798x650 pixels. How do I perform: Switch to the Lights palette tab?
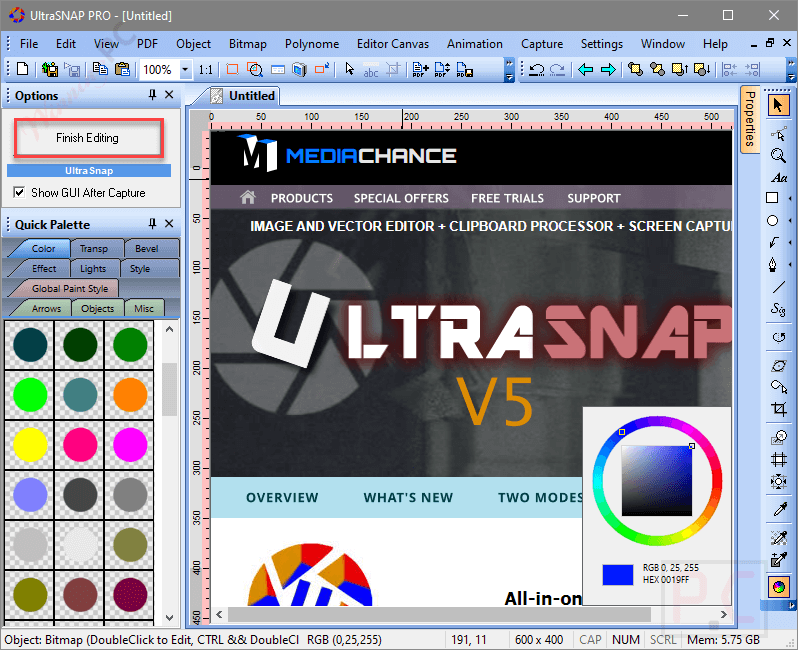[93, 268]
